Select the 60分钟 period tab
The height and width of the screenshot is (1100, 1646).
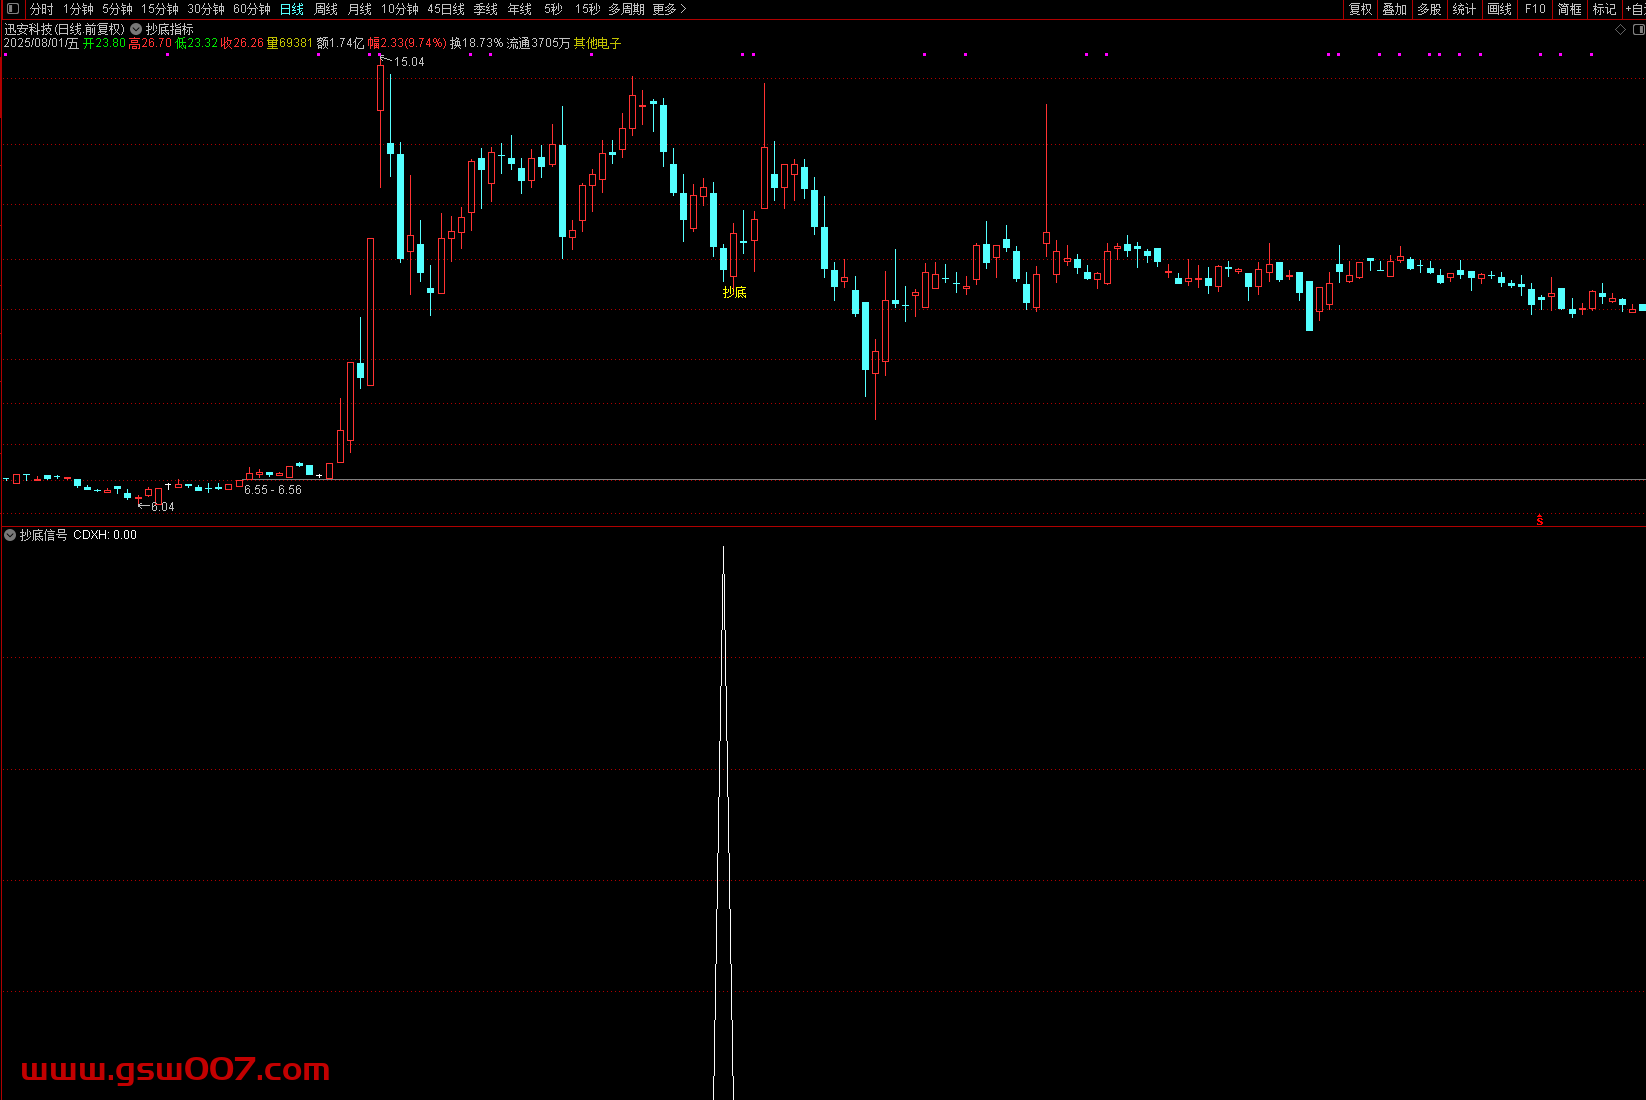252,9
